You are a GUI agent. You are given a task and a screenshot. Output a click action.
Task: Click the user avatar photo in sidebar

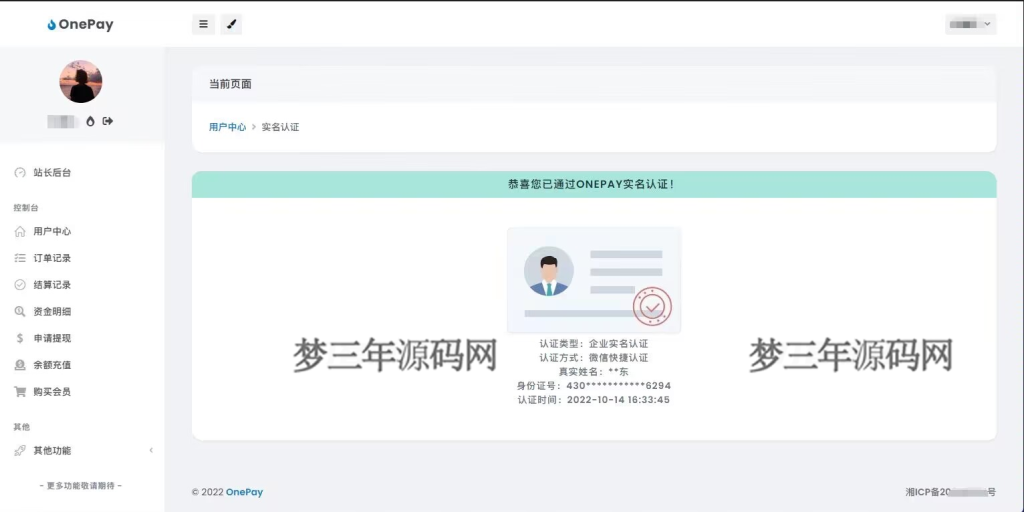click(x=81, y=82)
